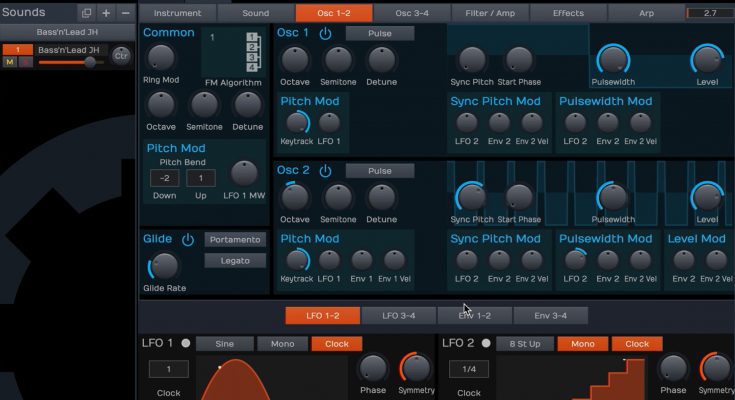Image resolution: width=735 pixels, height=400 pixels.
Task: Open the Env 3-4 tab
Action: pos(550,316)
